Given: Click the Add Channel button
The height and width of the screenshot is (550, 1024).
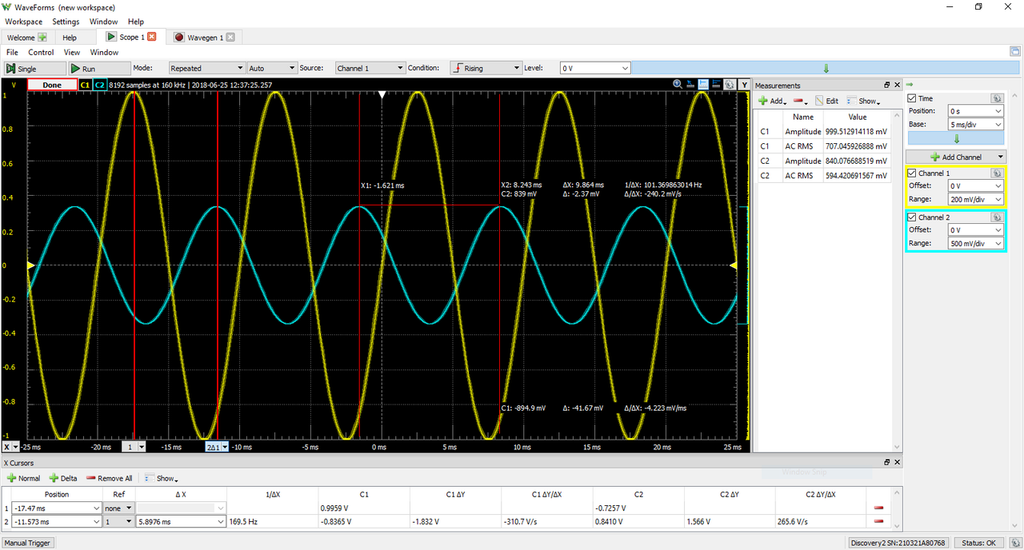Looking at the screenshot, I should (955, 157).
